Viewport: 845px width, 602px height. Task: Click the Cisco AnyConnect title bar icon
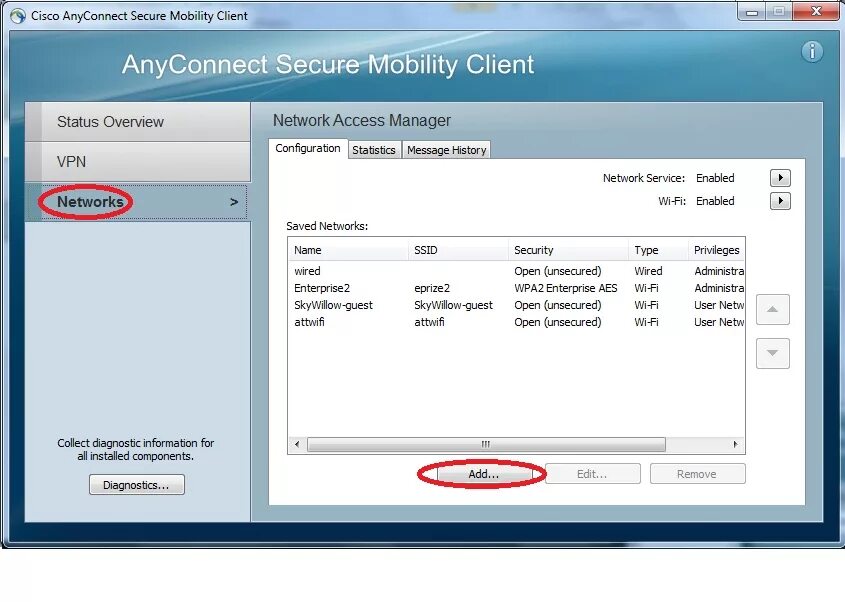point(18,16)
